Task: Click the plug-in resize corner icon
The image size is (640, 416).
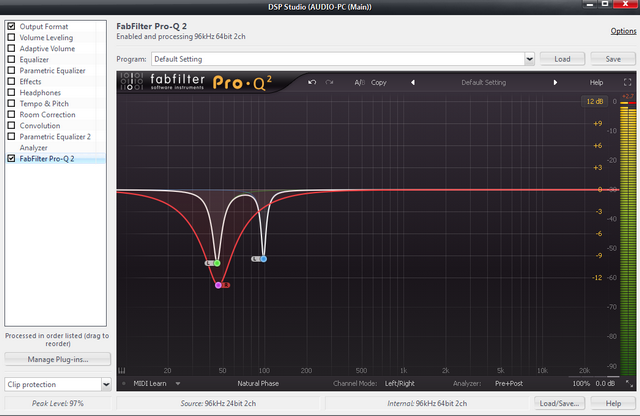Action: [x=629, y=384]
